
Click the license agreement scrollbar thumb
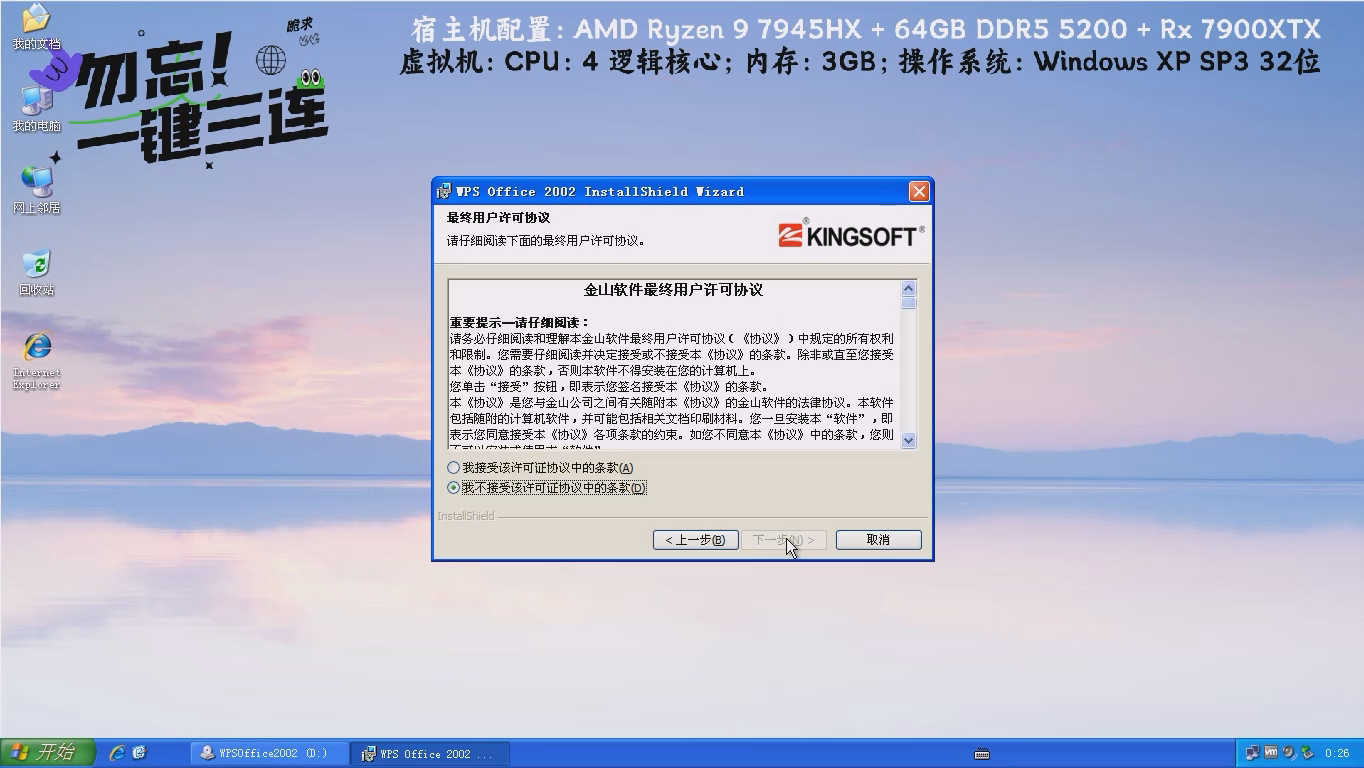point(908,303)
